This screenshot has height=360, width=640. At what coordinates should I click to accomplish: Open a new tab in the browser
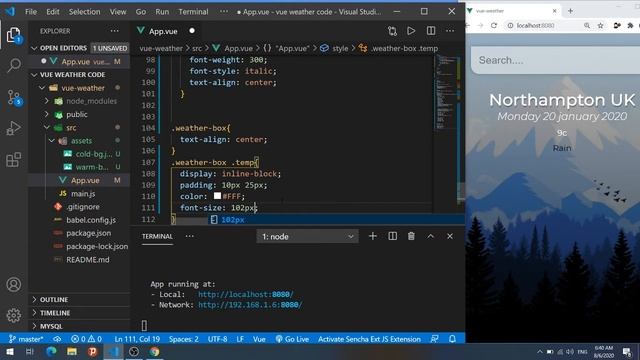point(570,11)
